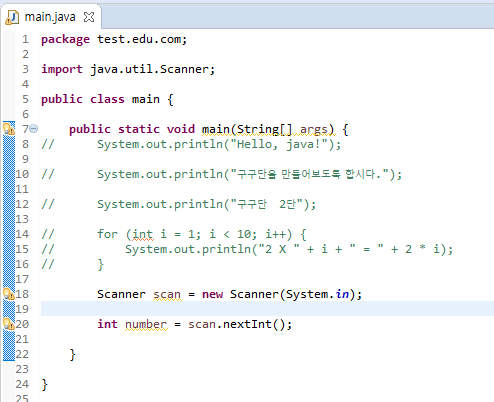Click the 'import' keyword on line 3
The image size is (494, 402).
(x=62, y=69)
